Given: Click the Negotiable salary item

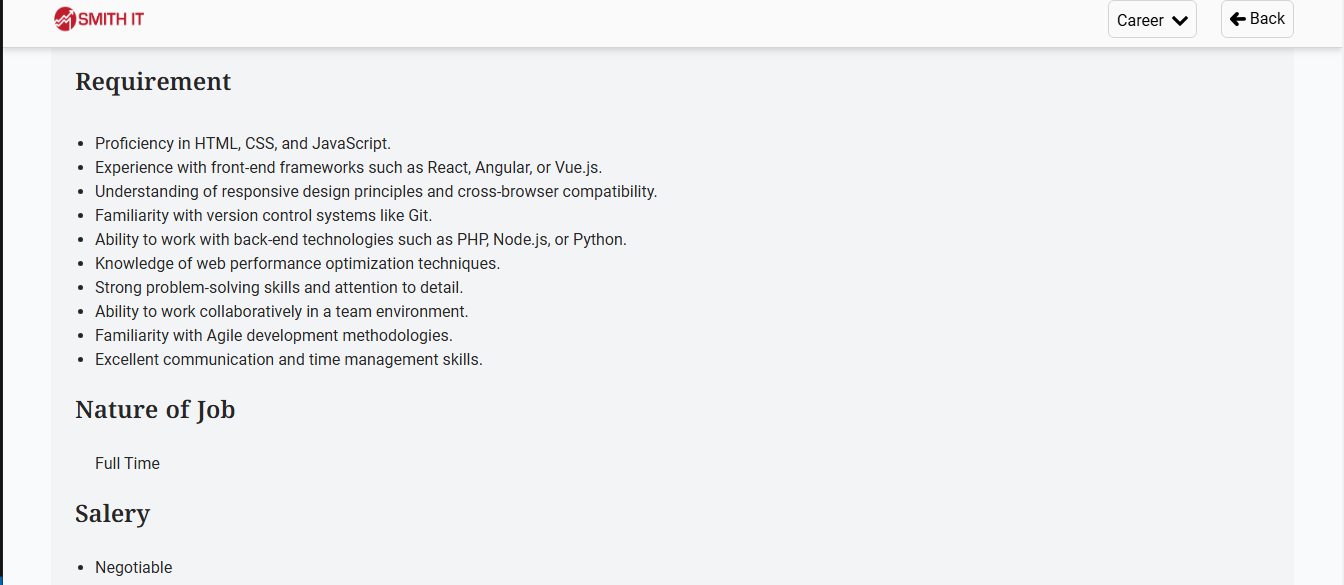Looking at the screenshot, I should pos(134,567).
